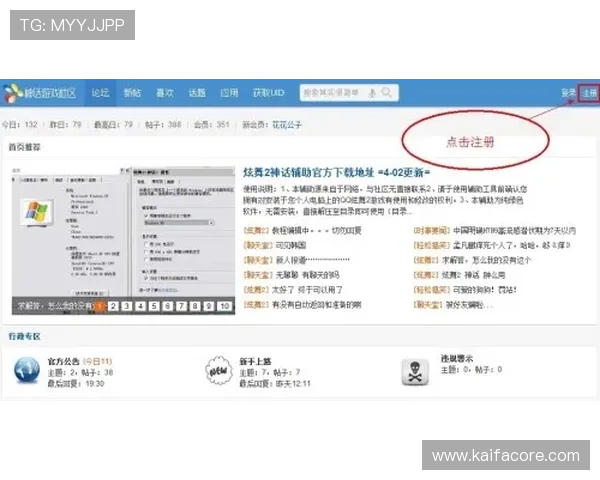
Task: Open the 应用 navigation item
Action: click(x=229, y=93)
